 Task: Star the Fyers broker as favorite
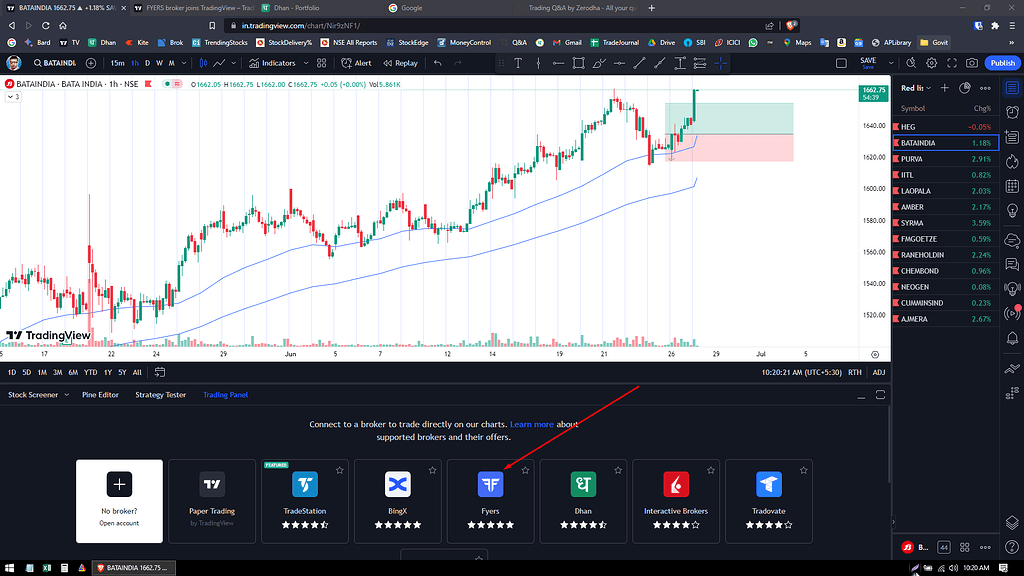coord(525,469)
